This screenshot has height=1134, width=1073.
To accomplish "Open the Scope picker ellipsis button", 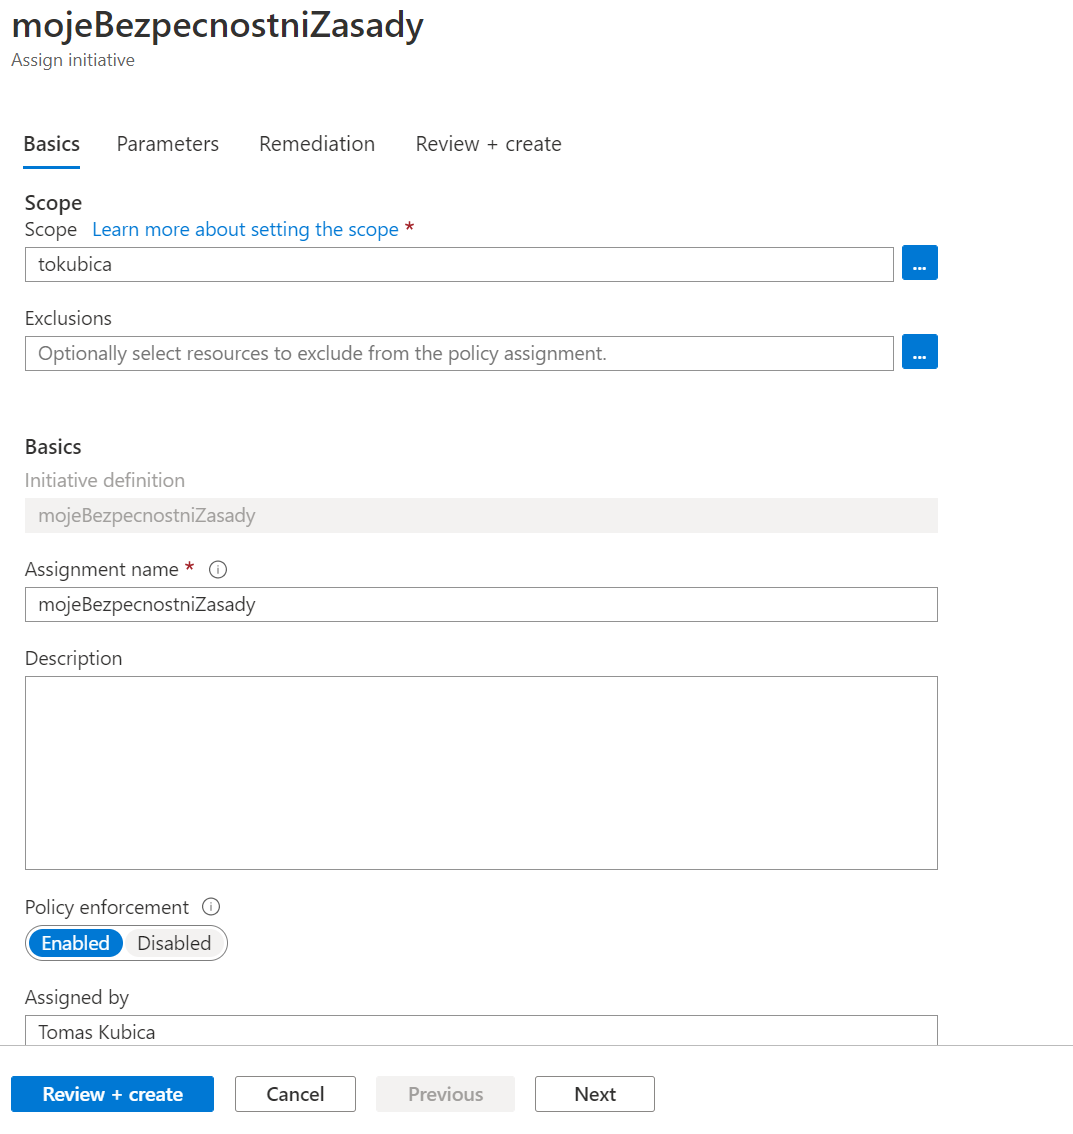I will 919,263.
